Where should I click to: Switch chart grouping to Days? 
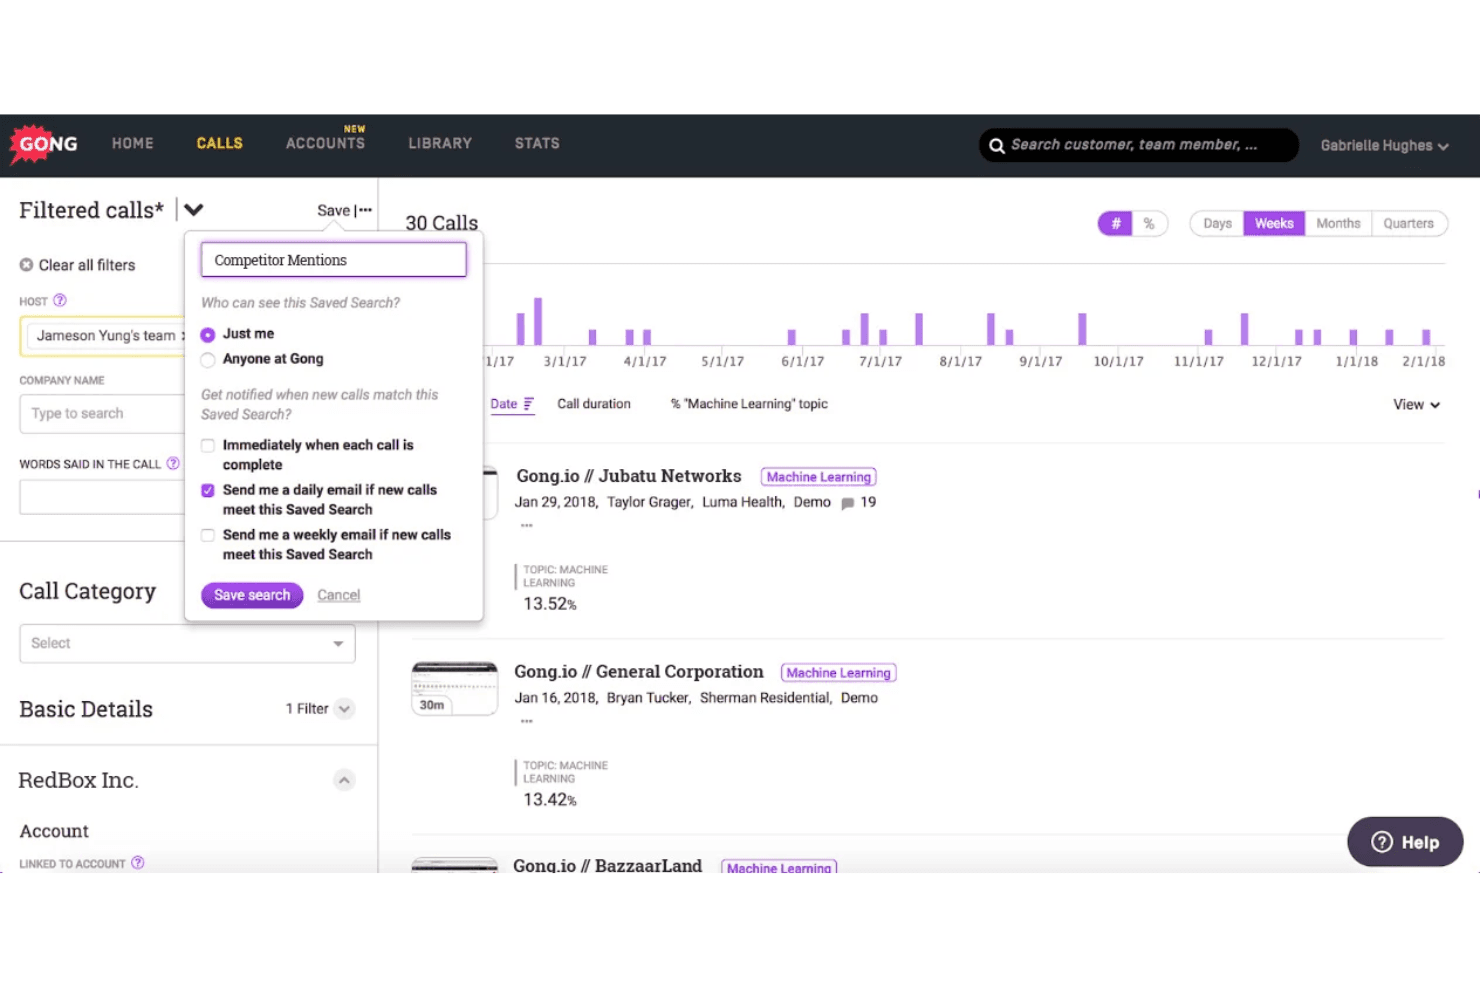click(x=1217, y=224)
